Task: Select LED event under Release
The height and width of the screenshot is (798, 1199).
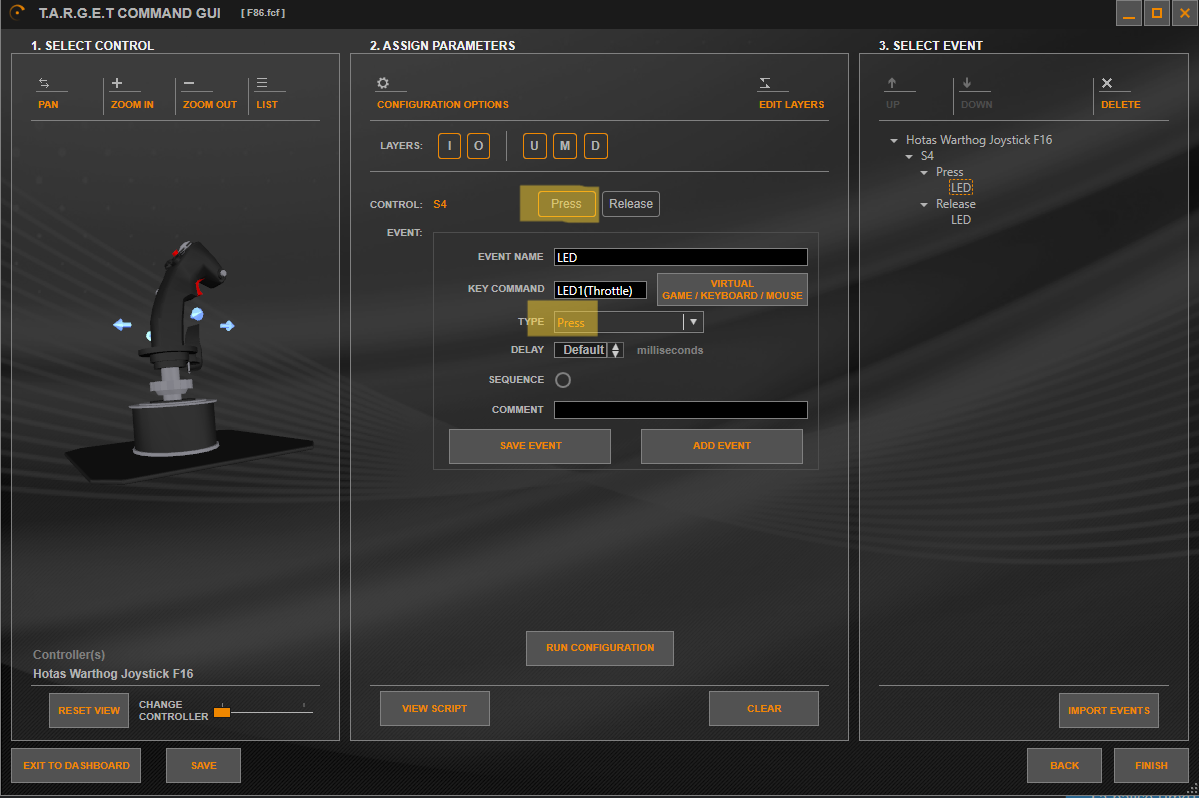Action: [961, 220]
